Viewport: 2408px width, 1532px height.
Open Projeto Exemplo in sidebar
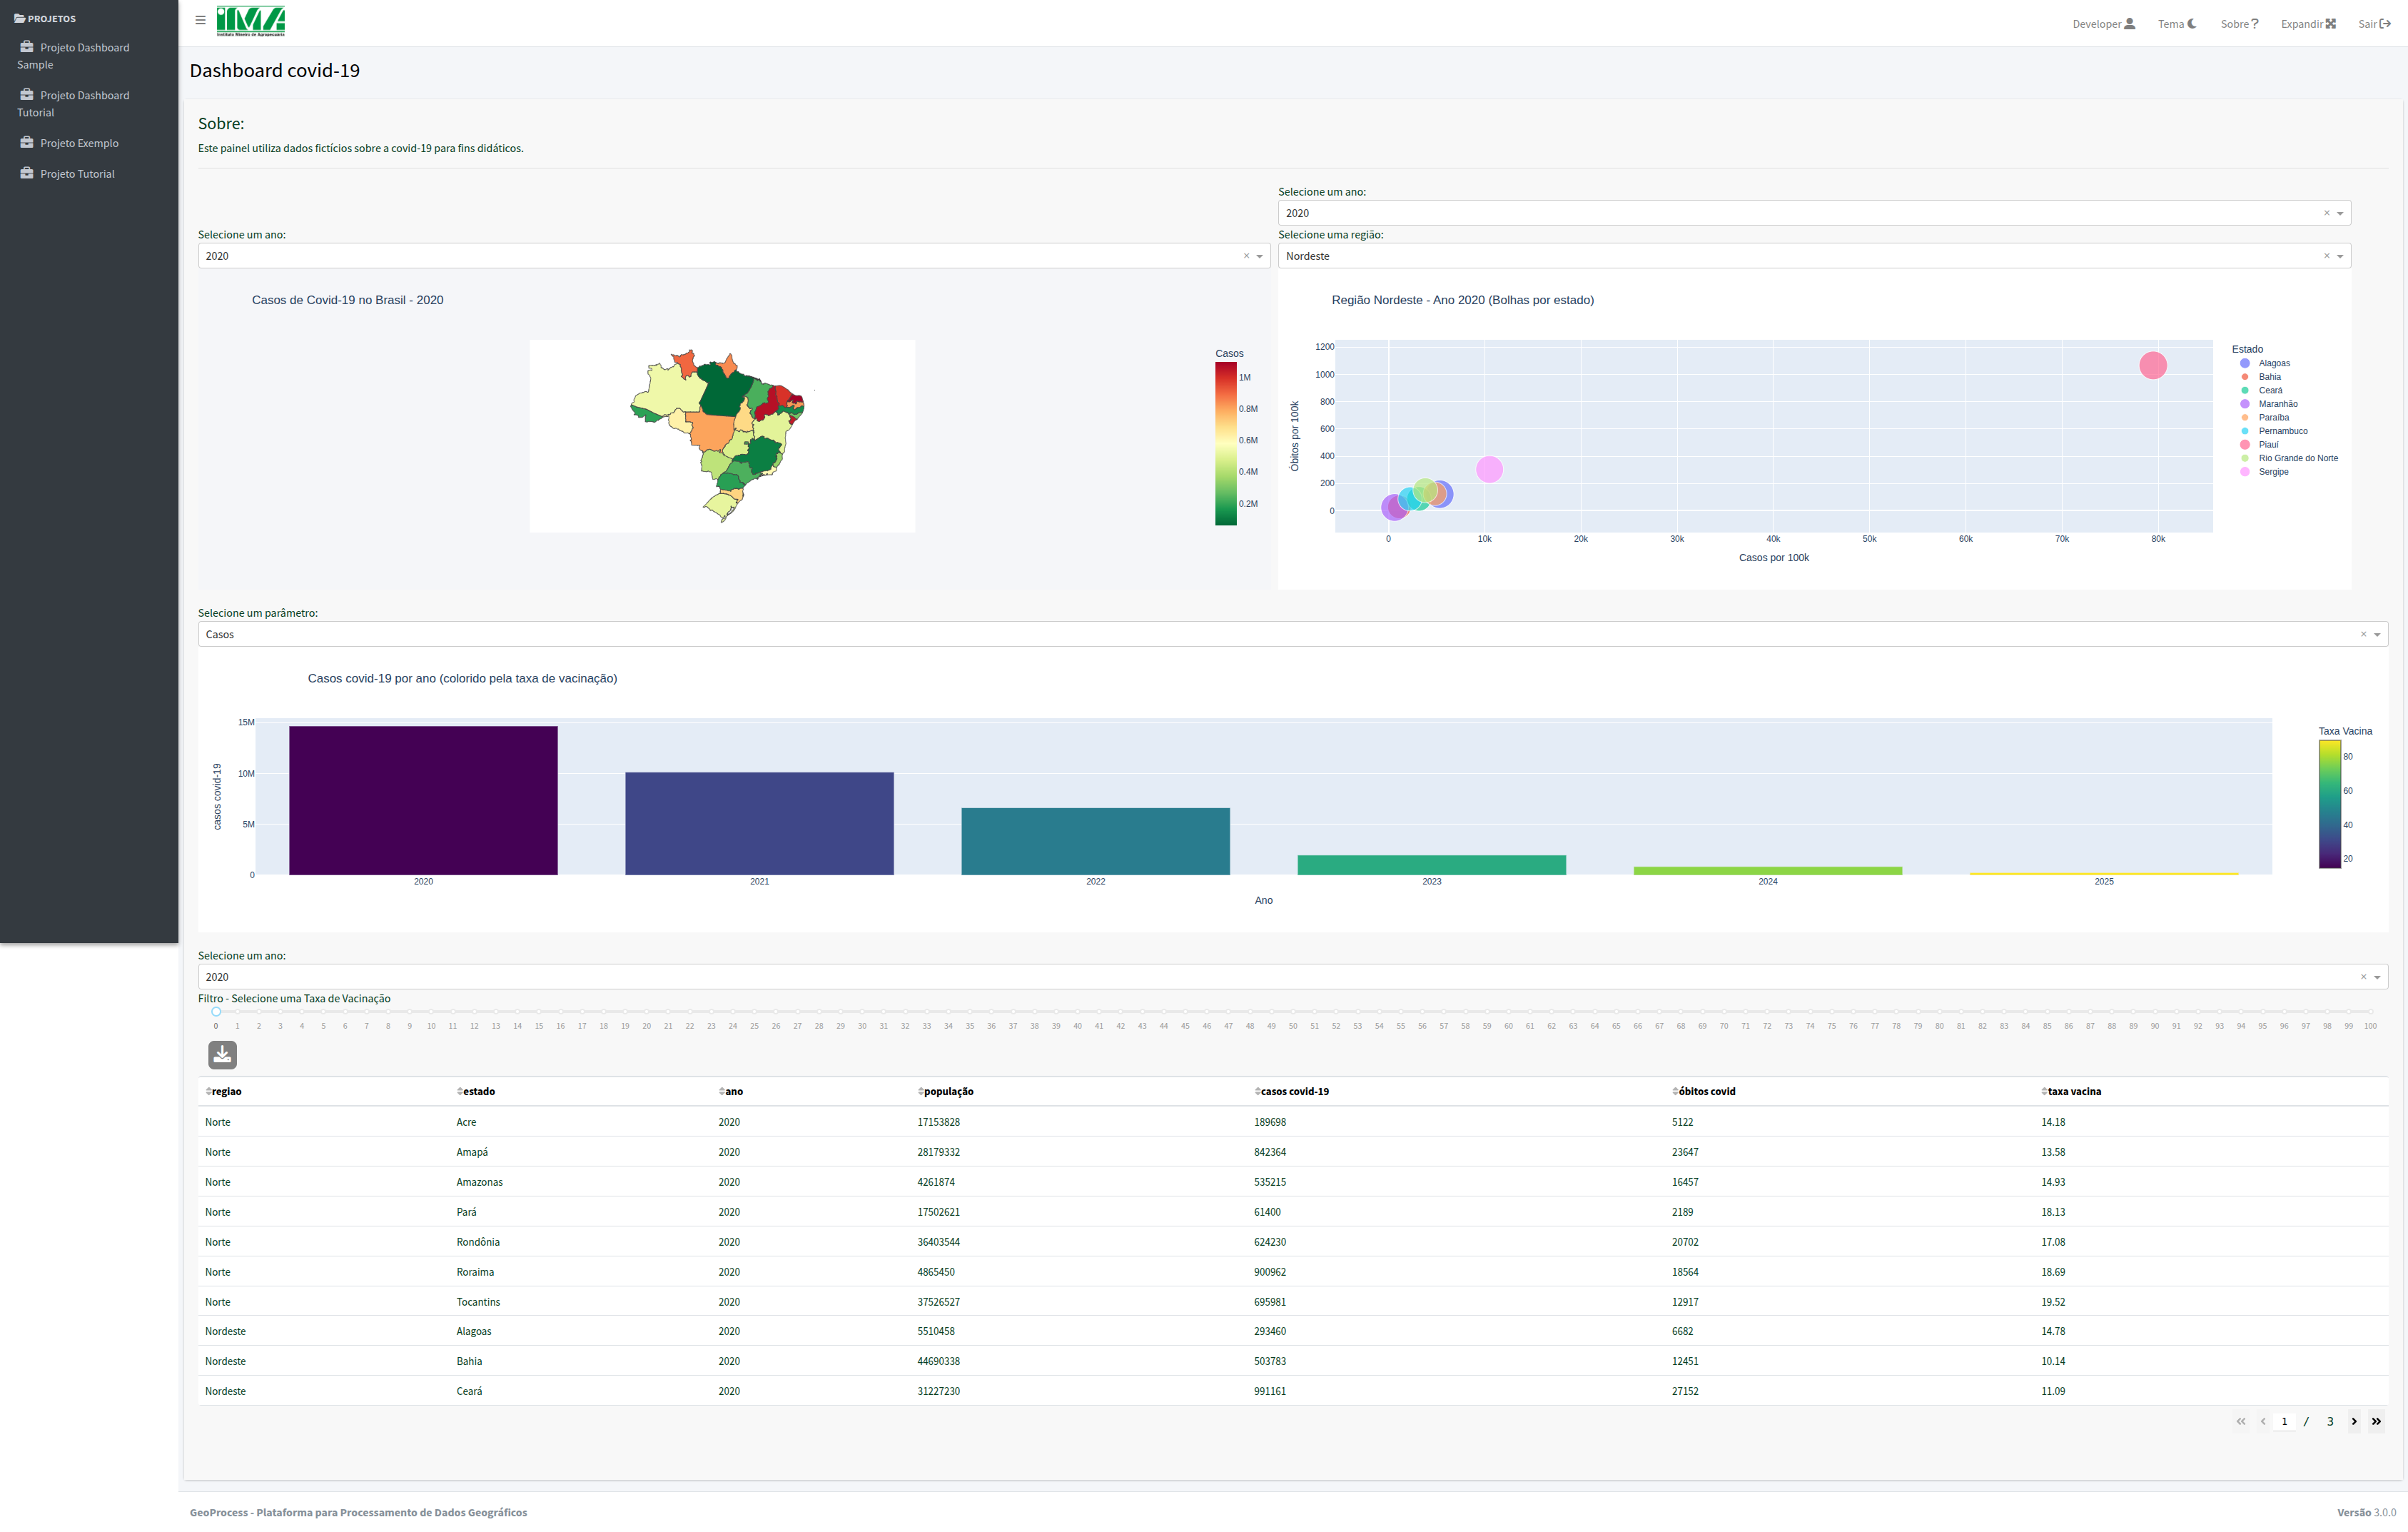point(79,143)
